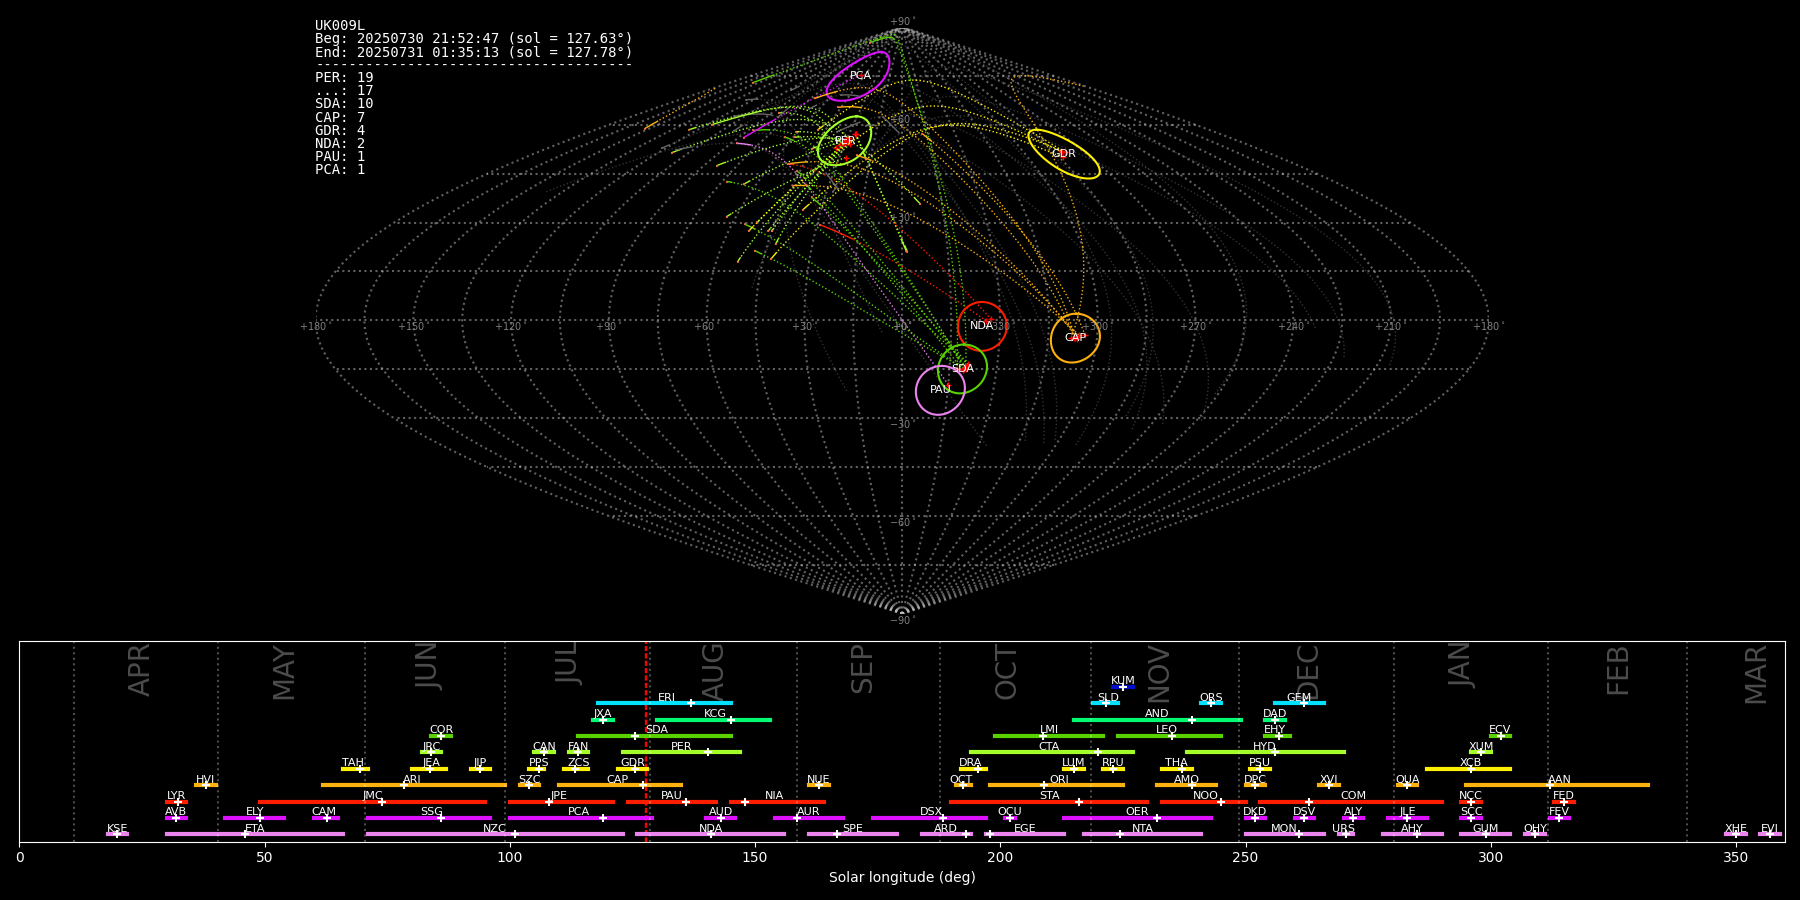1800x900 pixels.
Task: Click the green PER radiant ellipse on sky map
Action: [x=844, y=141]
